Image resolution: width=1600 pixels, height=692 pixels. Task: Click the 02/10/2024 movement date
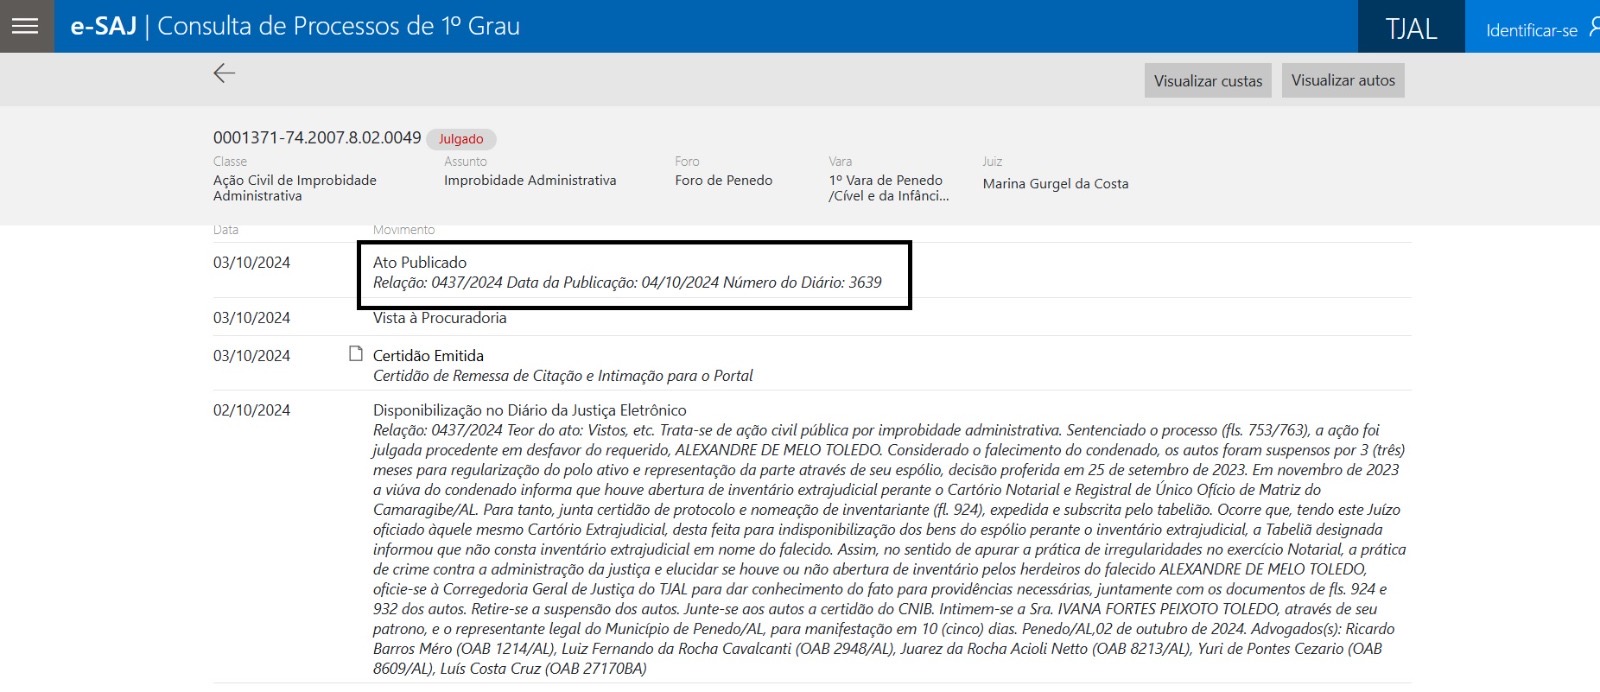251,410
